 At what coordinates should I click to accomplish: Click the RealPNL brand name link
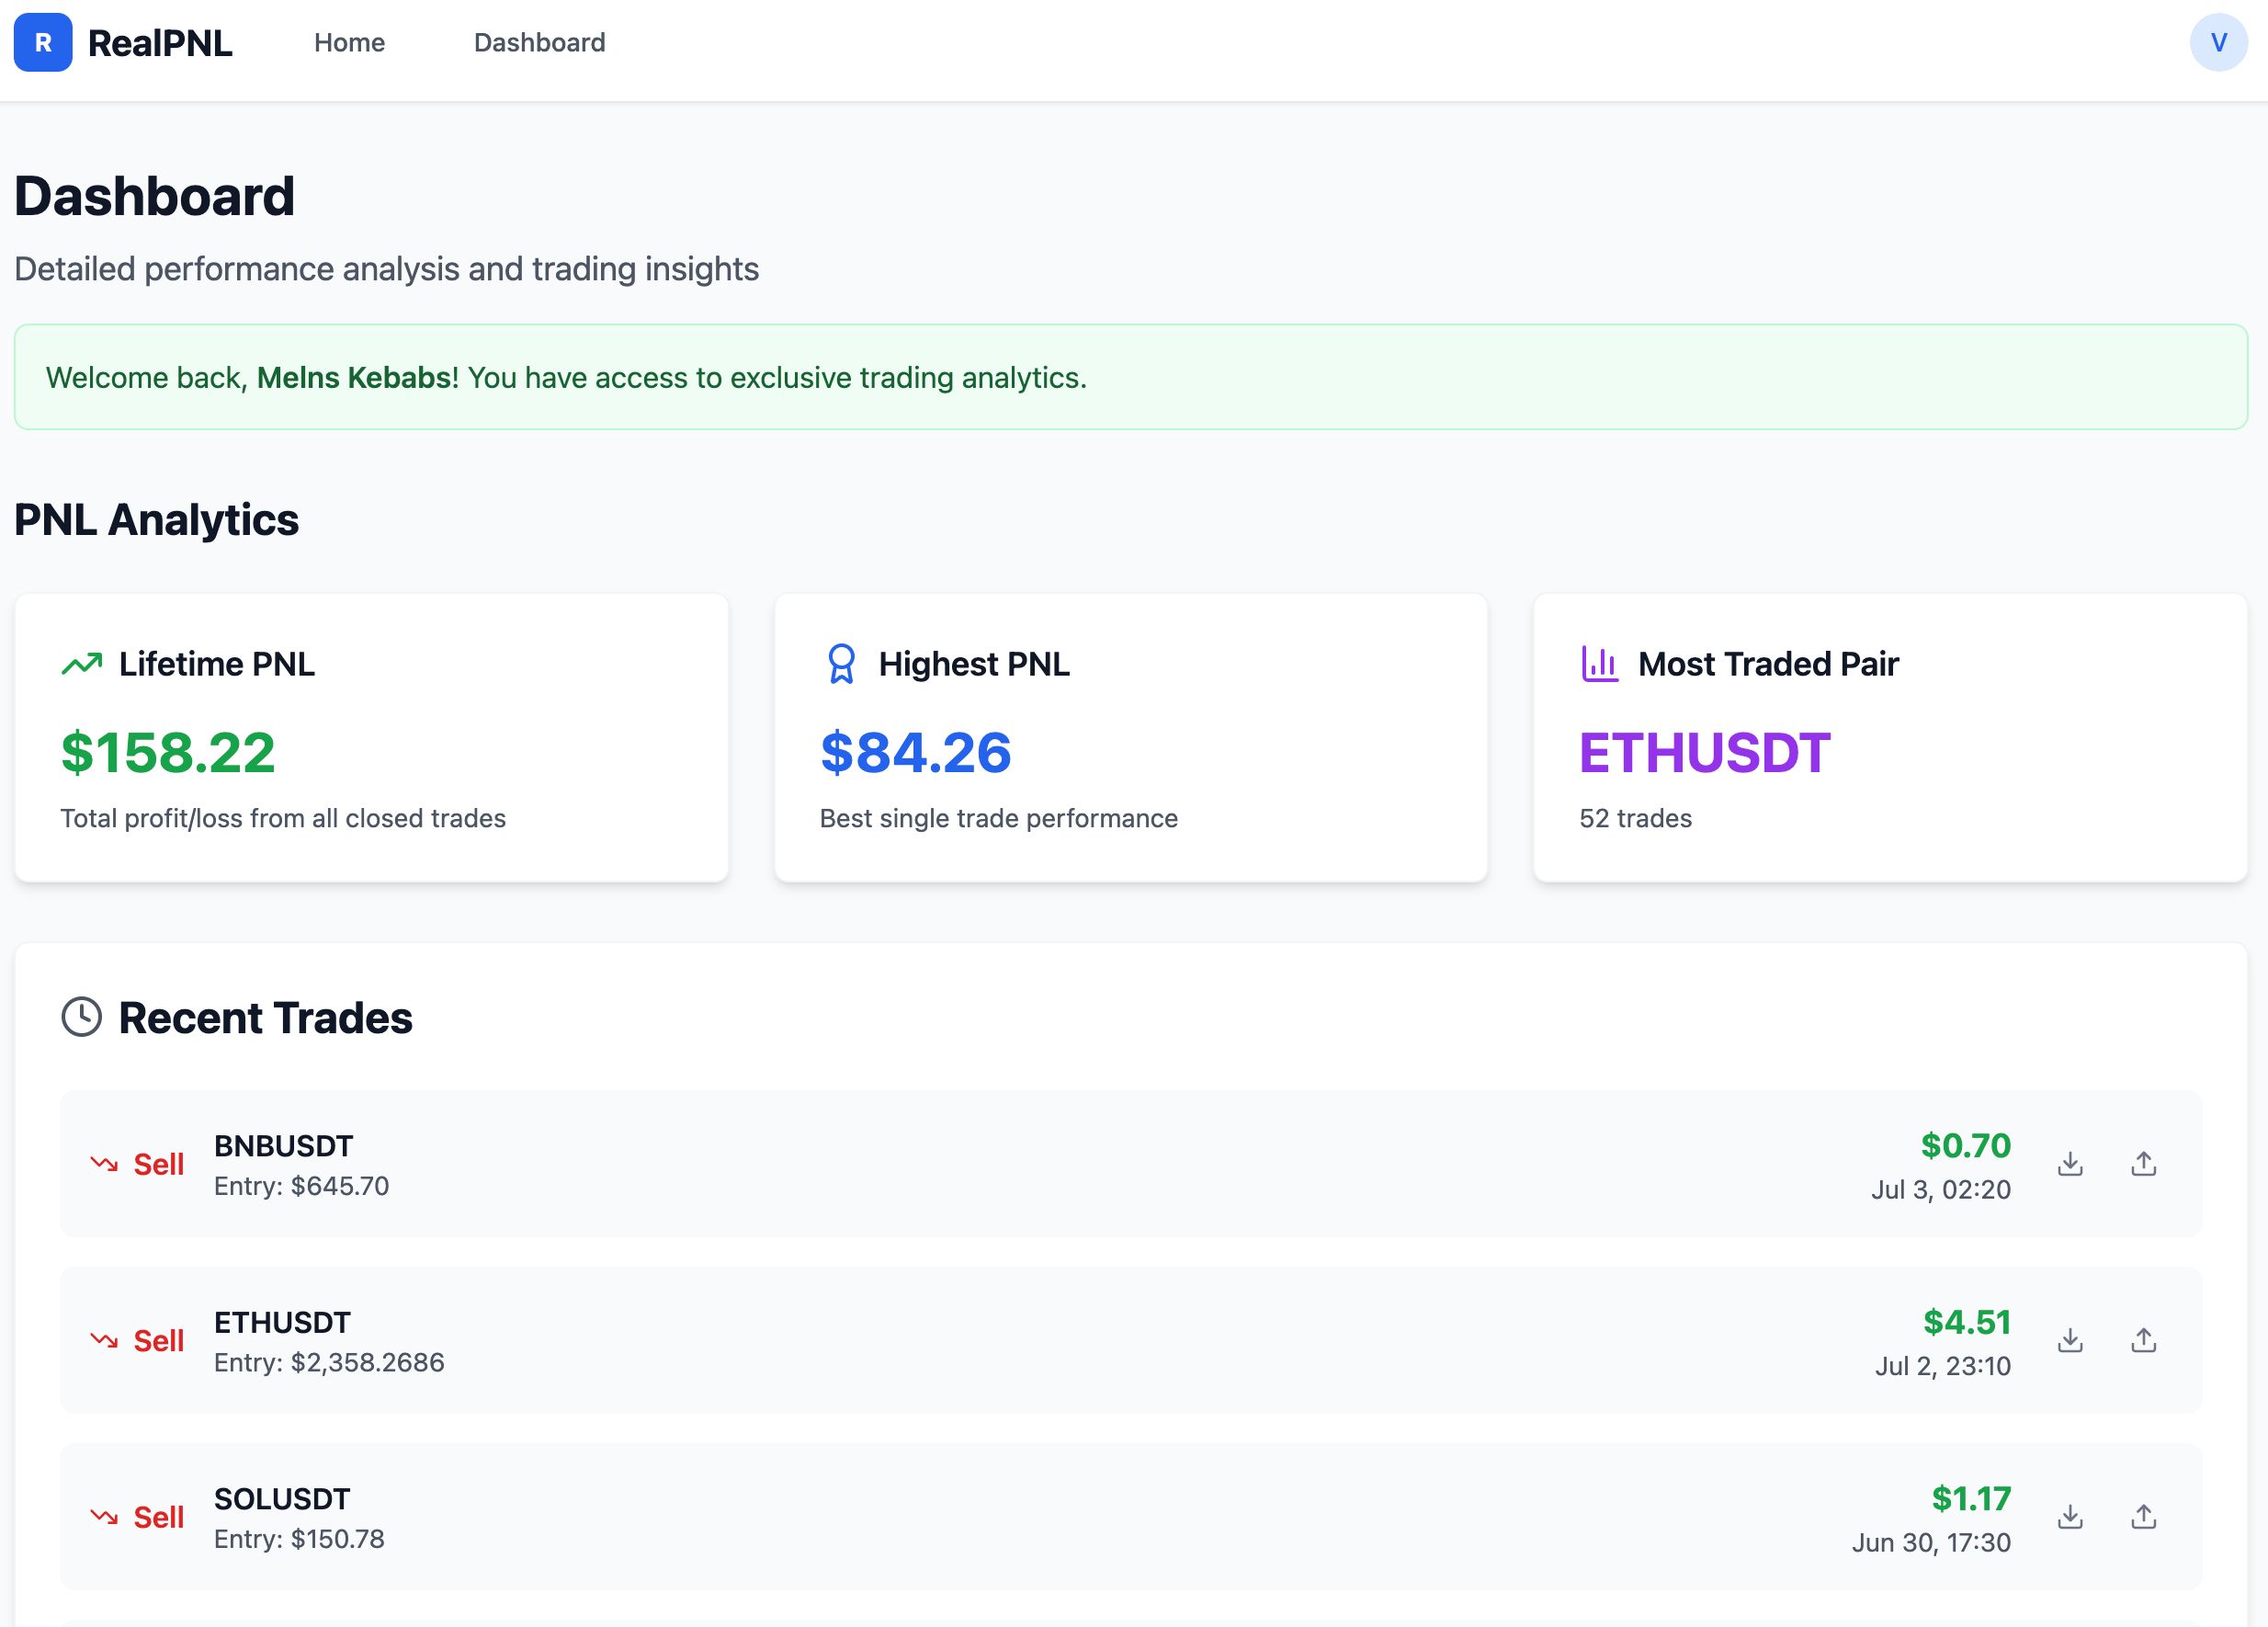point(160,43)
